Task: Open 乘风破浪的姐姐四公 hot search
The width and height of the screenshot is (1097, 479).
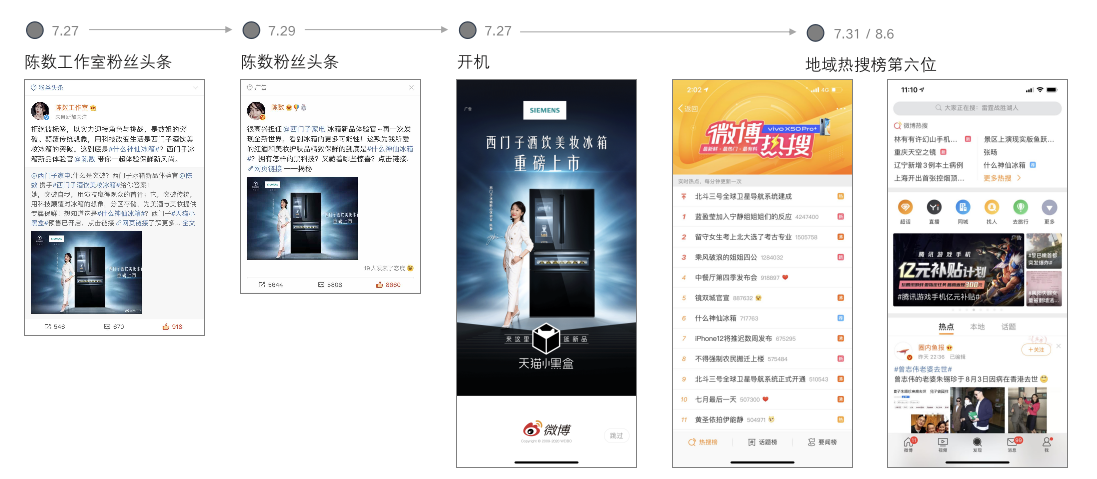Action: point(763,257)
